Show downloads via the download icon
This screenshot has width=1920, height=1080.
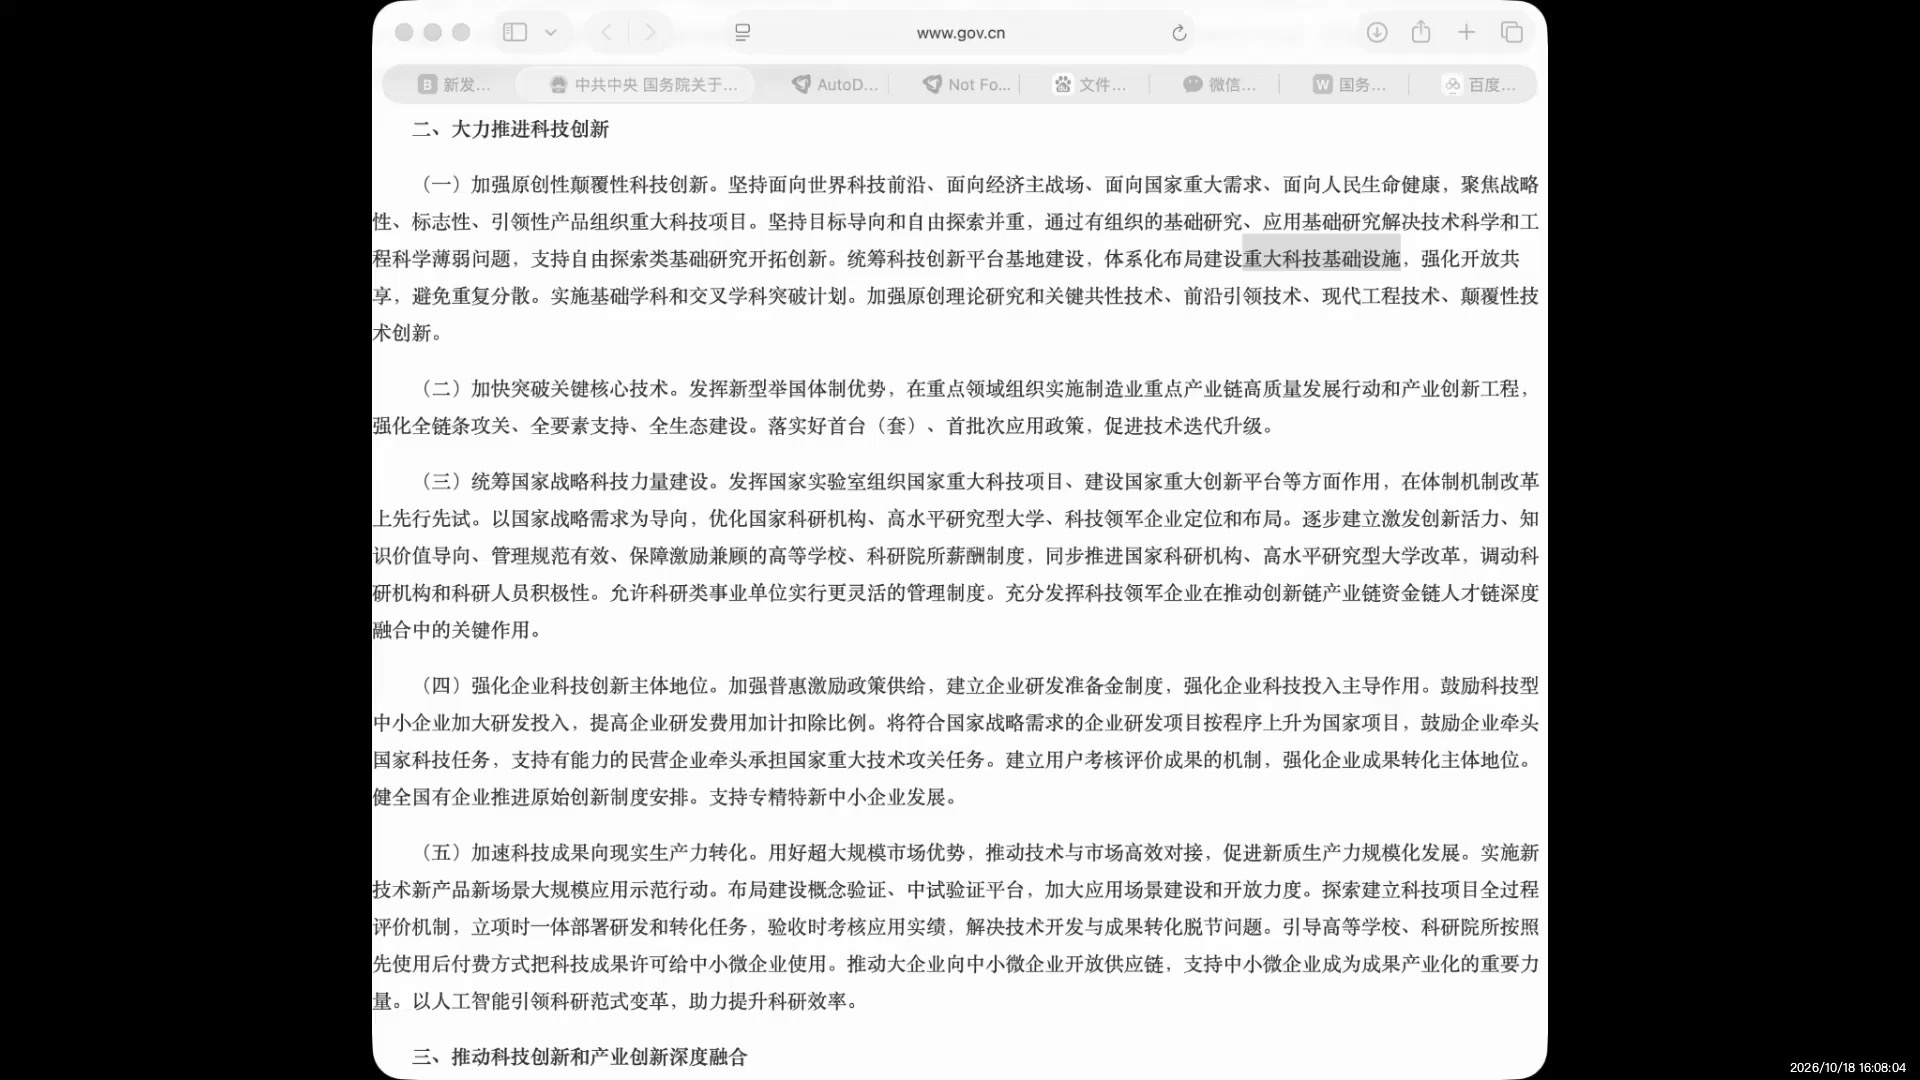(x=1377, y=32)
